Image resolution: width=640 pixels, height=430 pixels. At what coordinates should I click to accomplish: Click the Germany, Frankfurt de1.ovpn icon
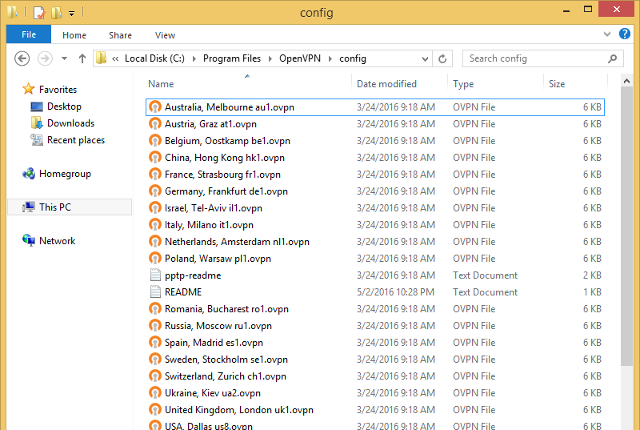[x=155, y=191]
